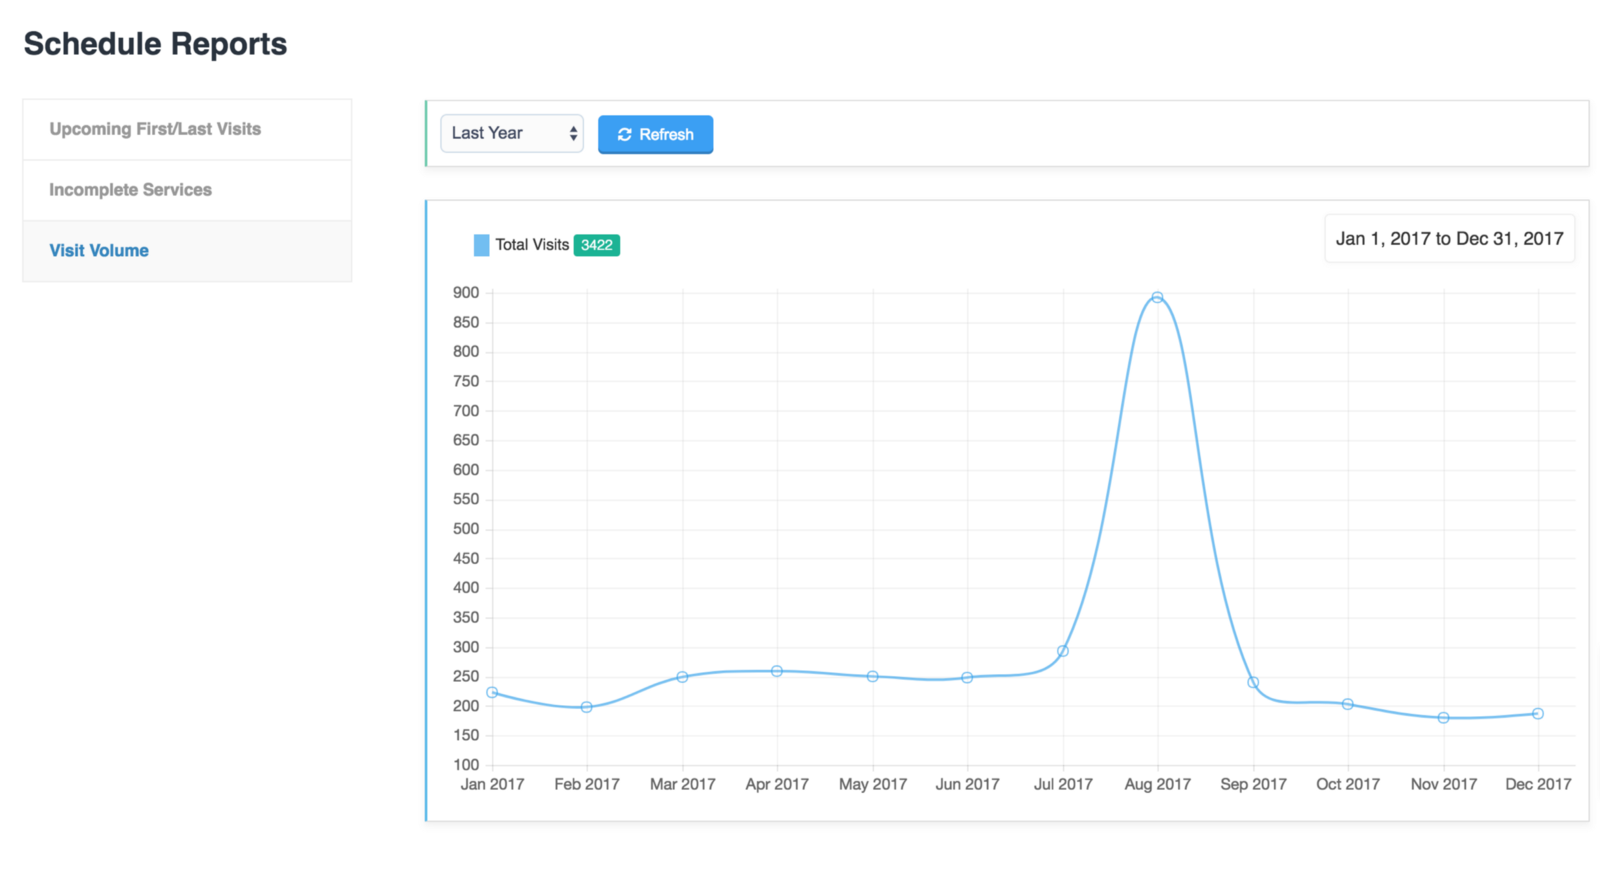The width and height of the screenshot is (1600, 880).
Task: Click the Nov 2017 data point on chart
Action: point(1444,718)
